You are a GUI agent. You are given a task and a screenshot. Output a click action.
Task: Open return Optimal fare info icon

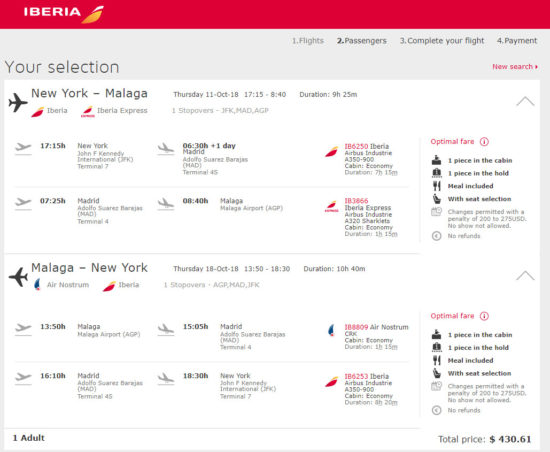pos(484,316)
